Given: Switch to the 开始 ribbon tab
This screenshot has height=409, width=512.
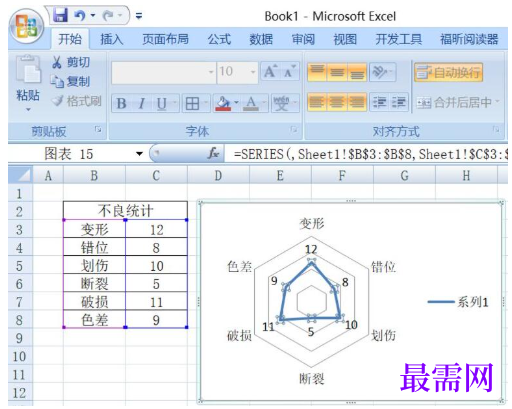Looking at the screenshot, I should [70, 39].
